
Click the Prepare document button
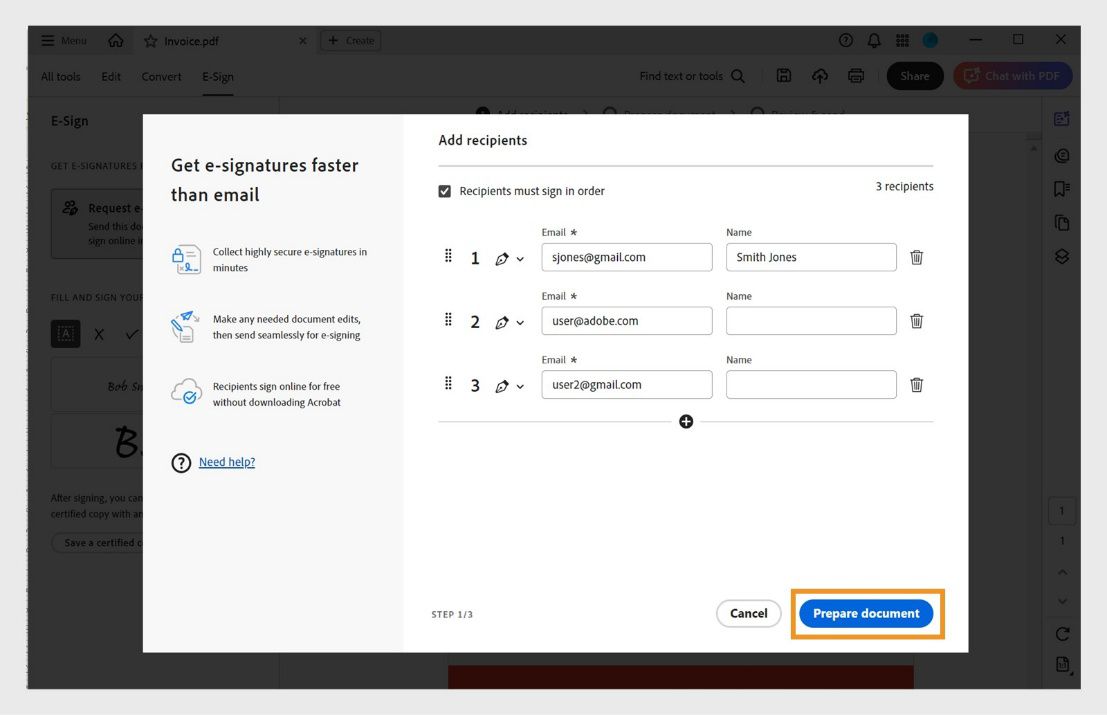866,613
